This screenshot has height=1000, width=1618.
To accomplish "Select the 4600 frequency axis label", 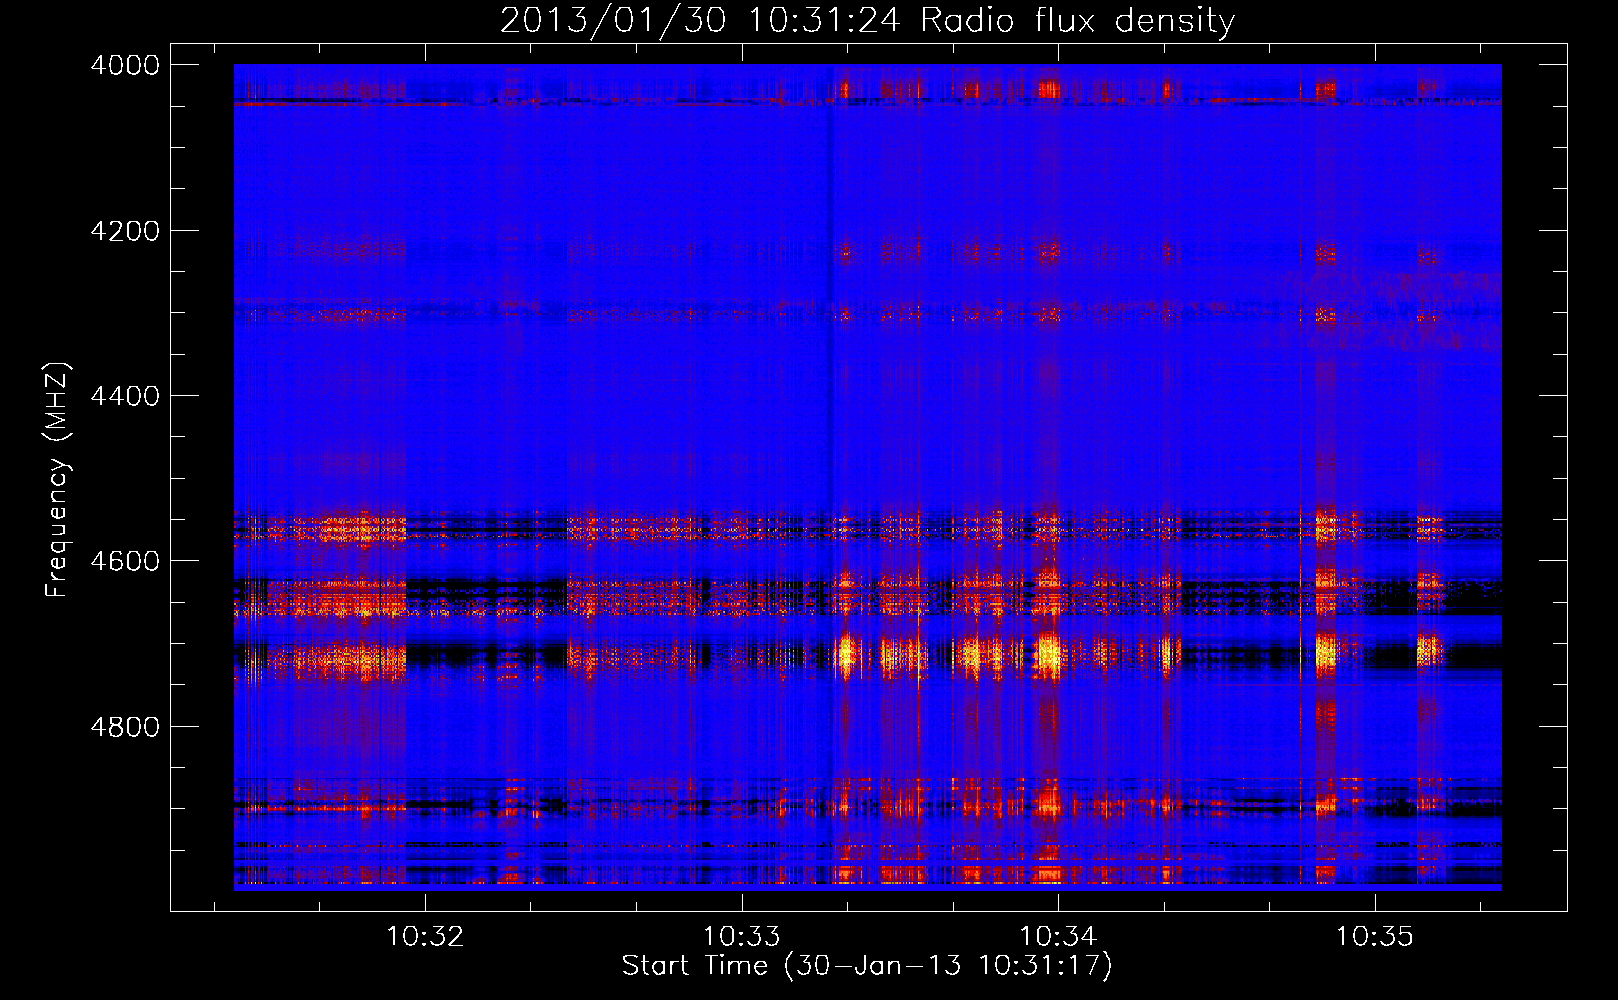I will coord(125,561).
